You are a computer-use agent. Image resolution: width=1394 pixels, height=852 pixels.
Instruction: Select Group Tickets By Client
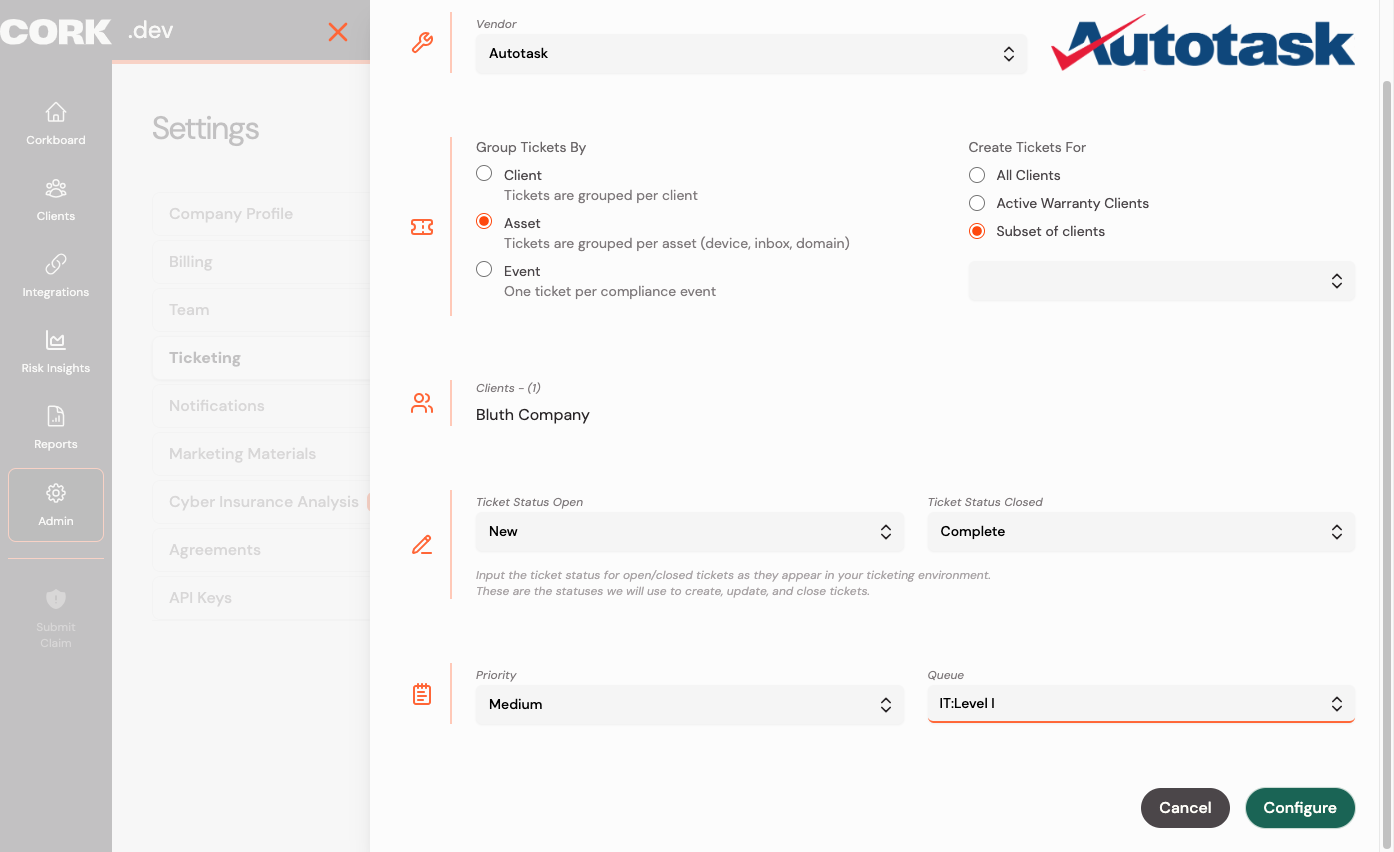[x=484, y=173]
